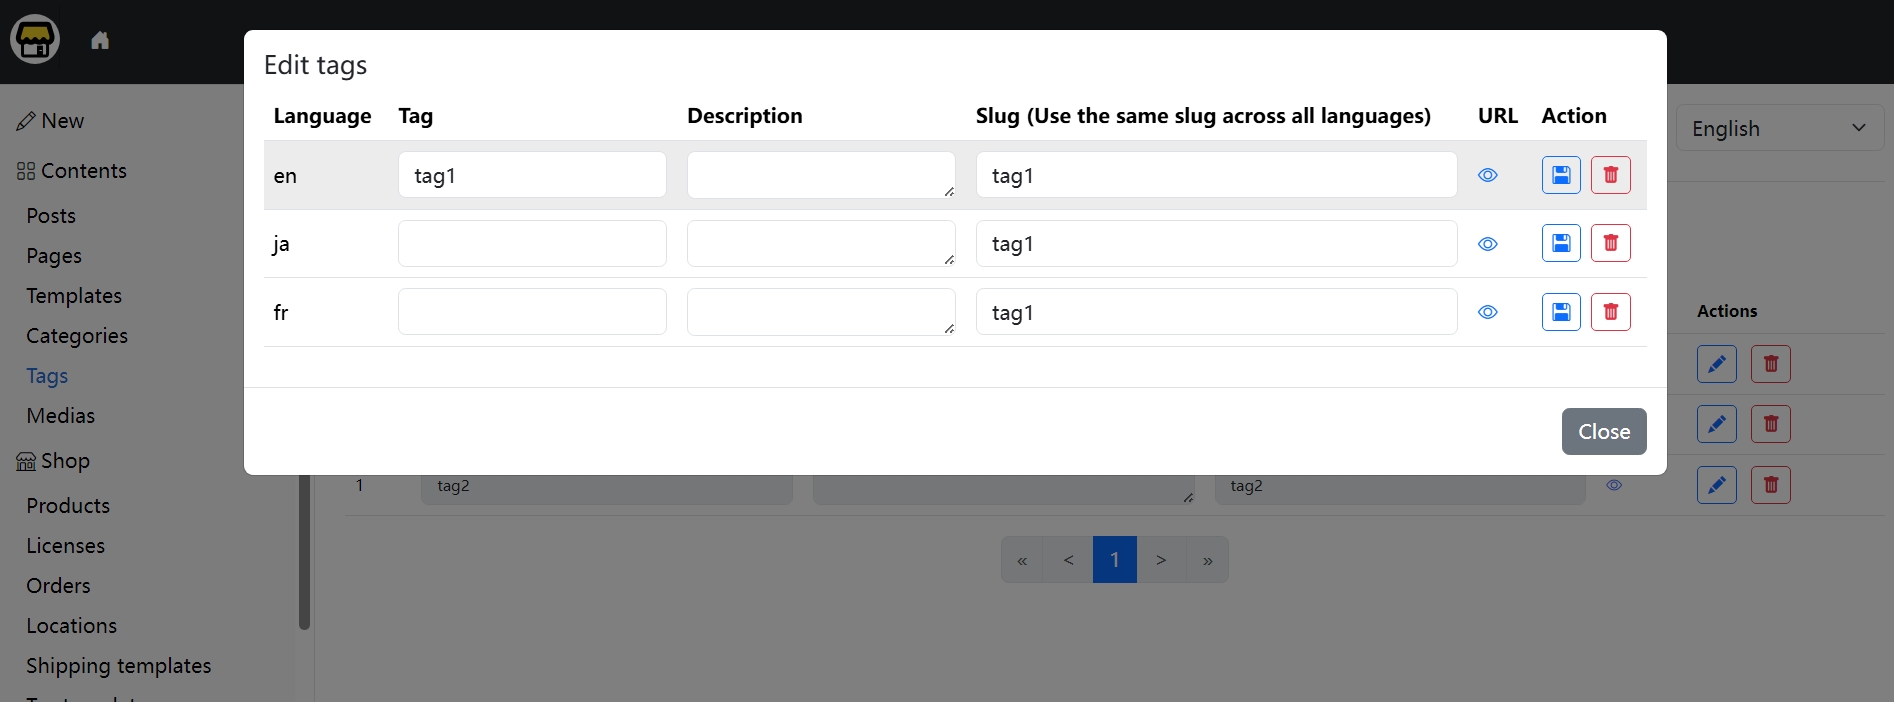Save the en language tag row

point(1560,175)
